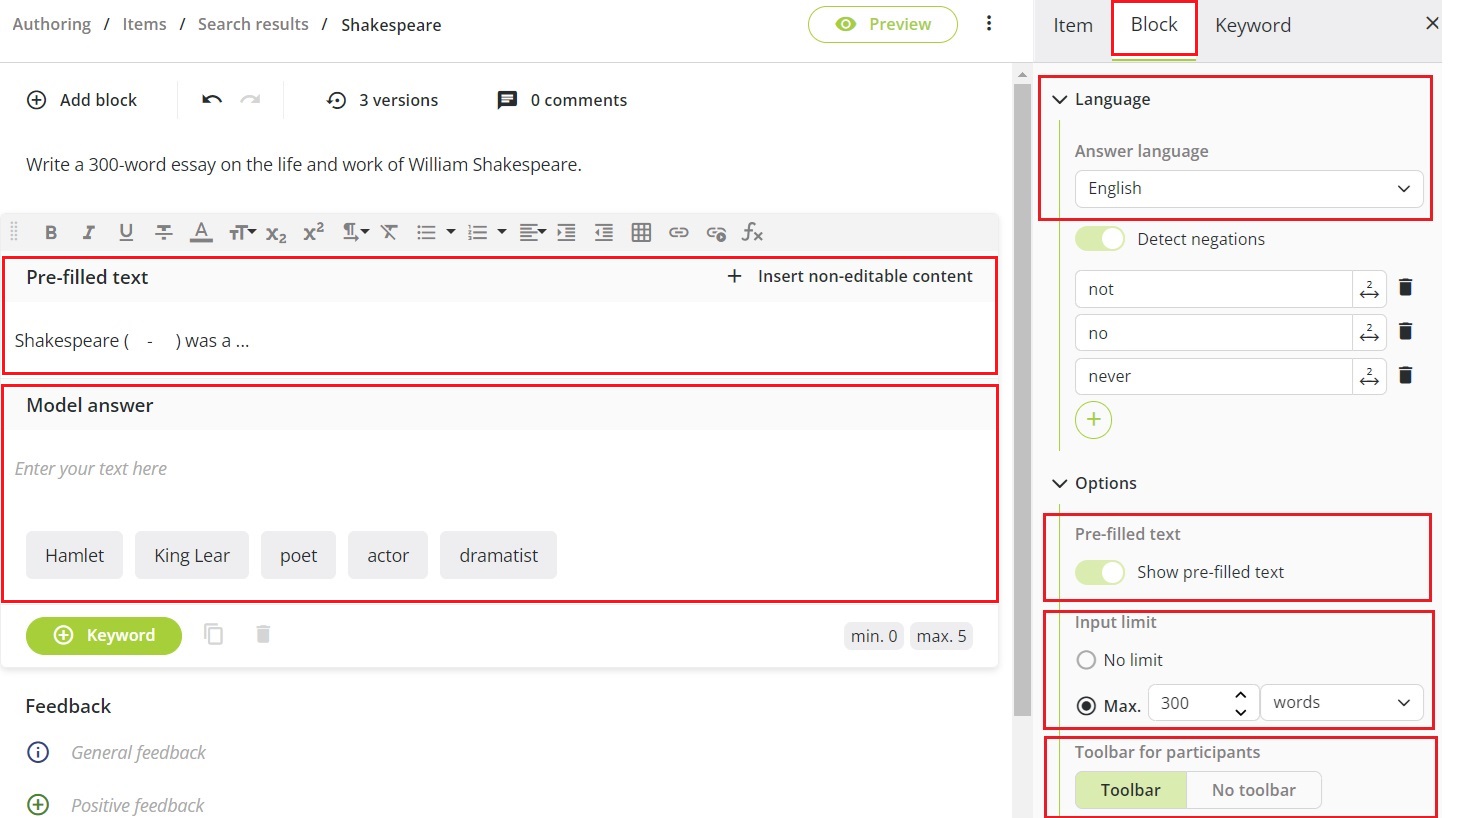
Task: Collapse the Options section
Action: (x=1060, y=483)
